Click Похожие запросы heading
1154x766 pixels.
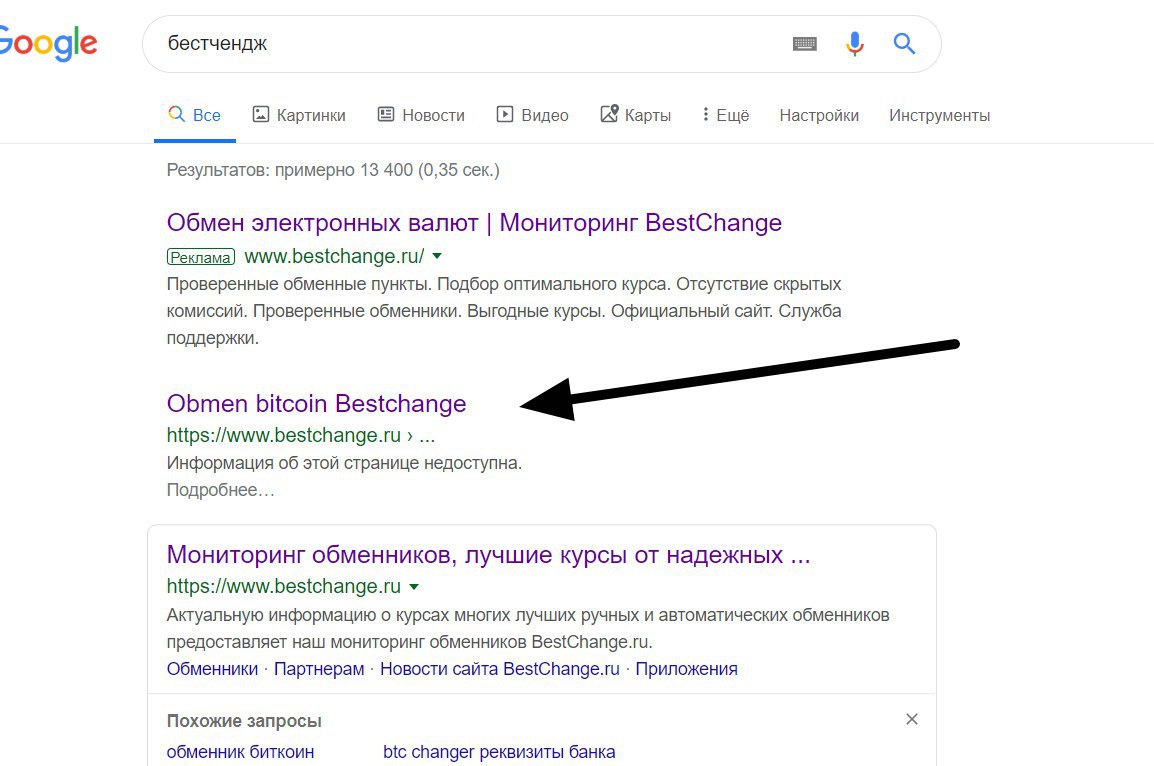click(244, 720)
